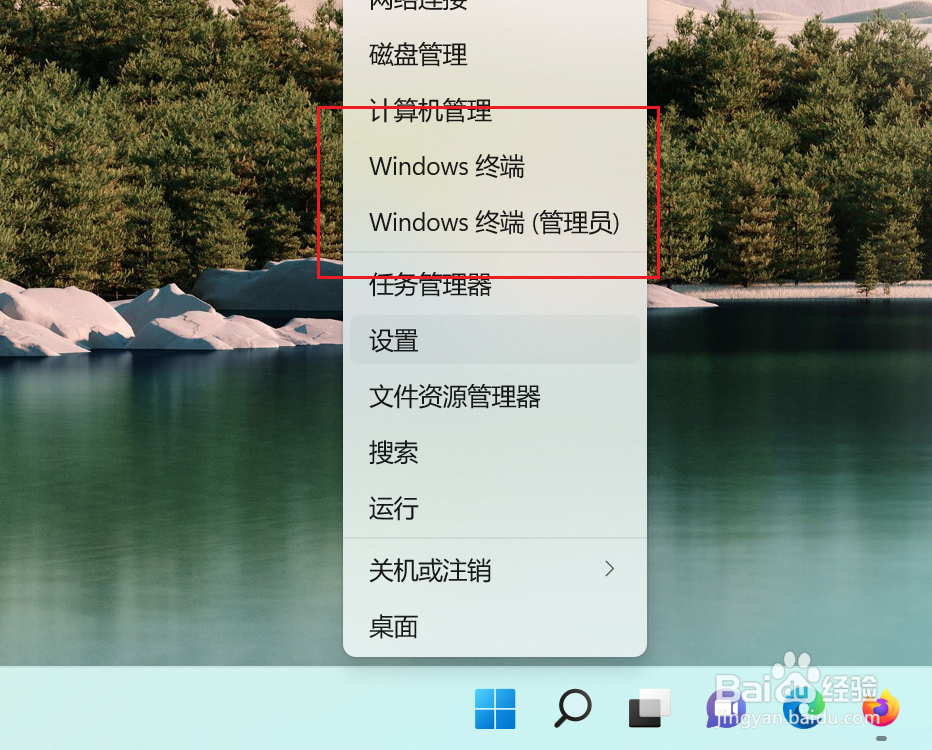This screenshot has height=750, width=932.
Task: Open Microsoft Edge from the taskbar
Action: (803, 710)
